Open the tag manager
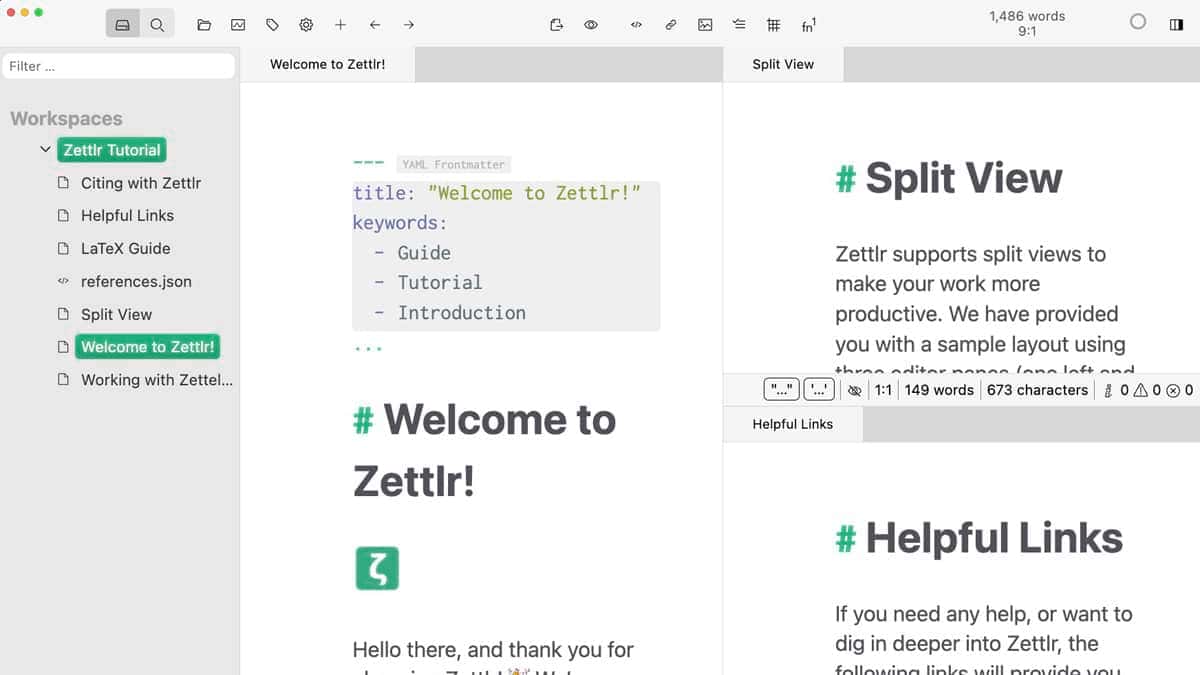The height and width of the screenshot is (675, 1200). click(272, 24)
